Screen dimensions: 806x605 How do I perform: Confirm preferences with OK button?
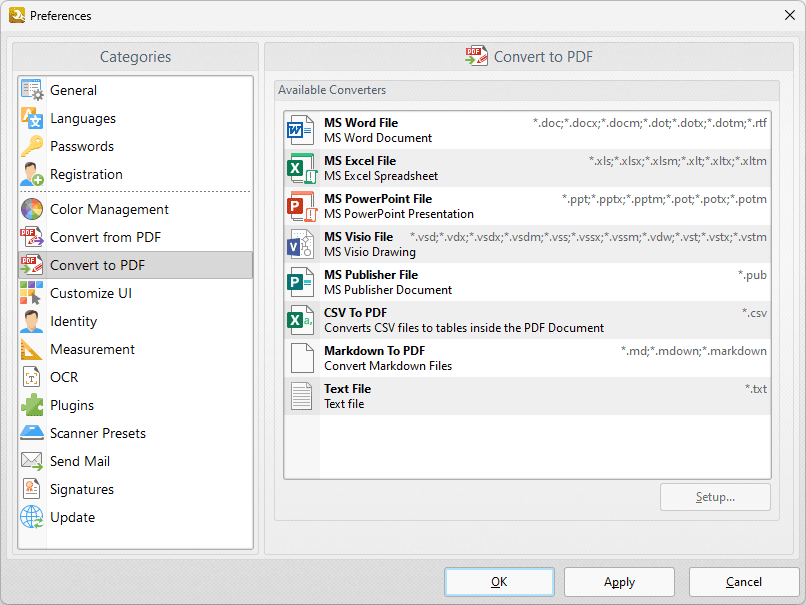click(x=499, y=582)
